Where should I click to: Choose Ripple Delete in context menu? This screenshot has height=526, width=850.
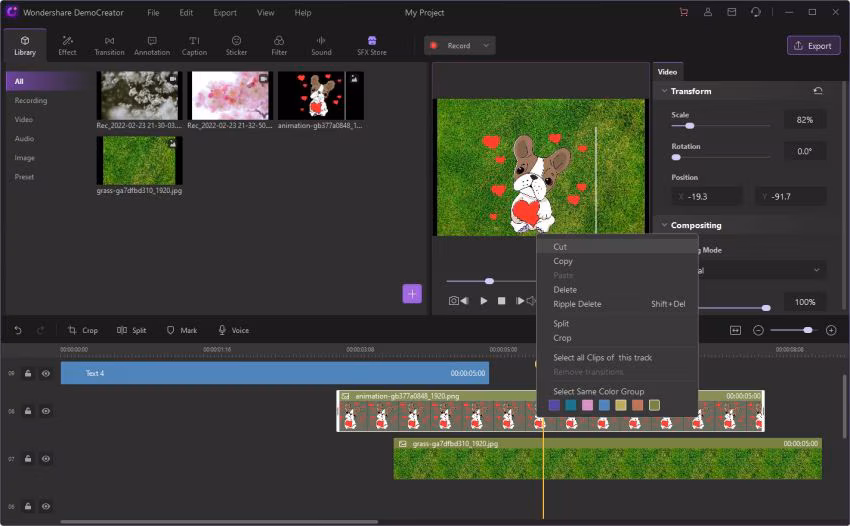pyautogui.click(x=617, y=304)
